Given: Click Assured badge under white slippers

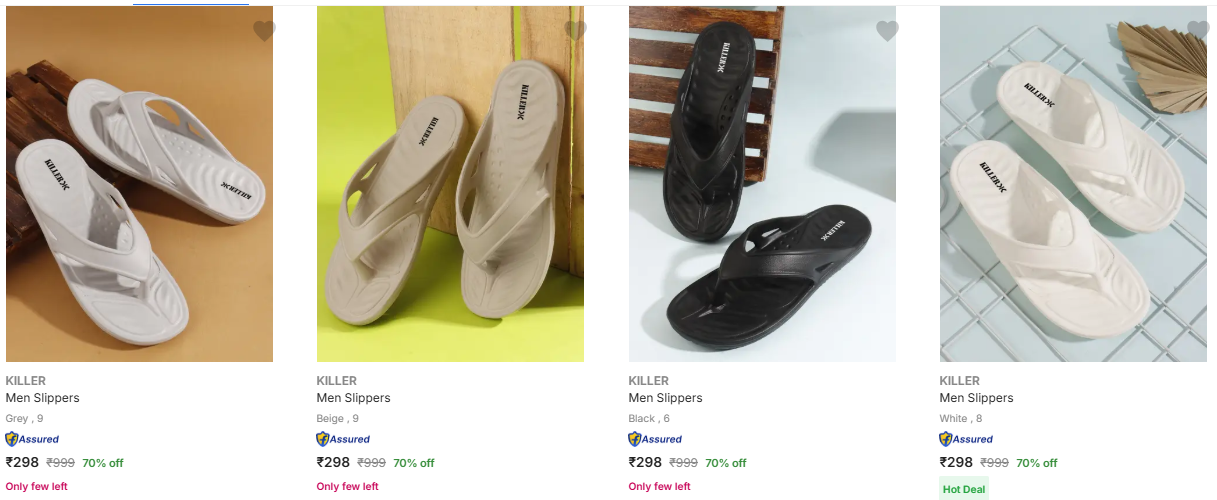Looking at the screenshot, I should pyautogui.click(x=966, y=439).
